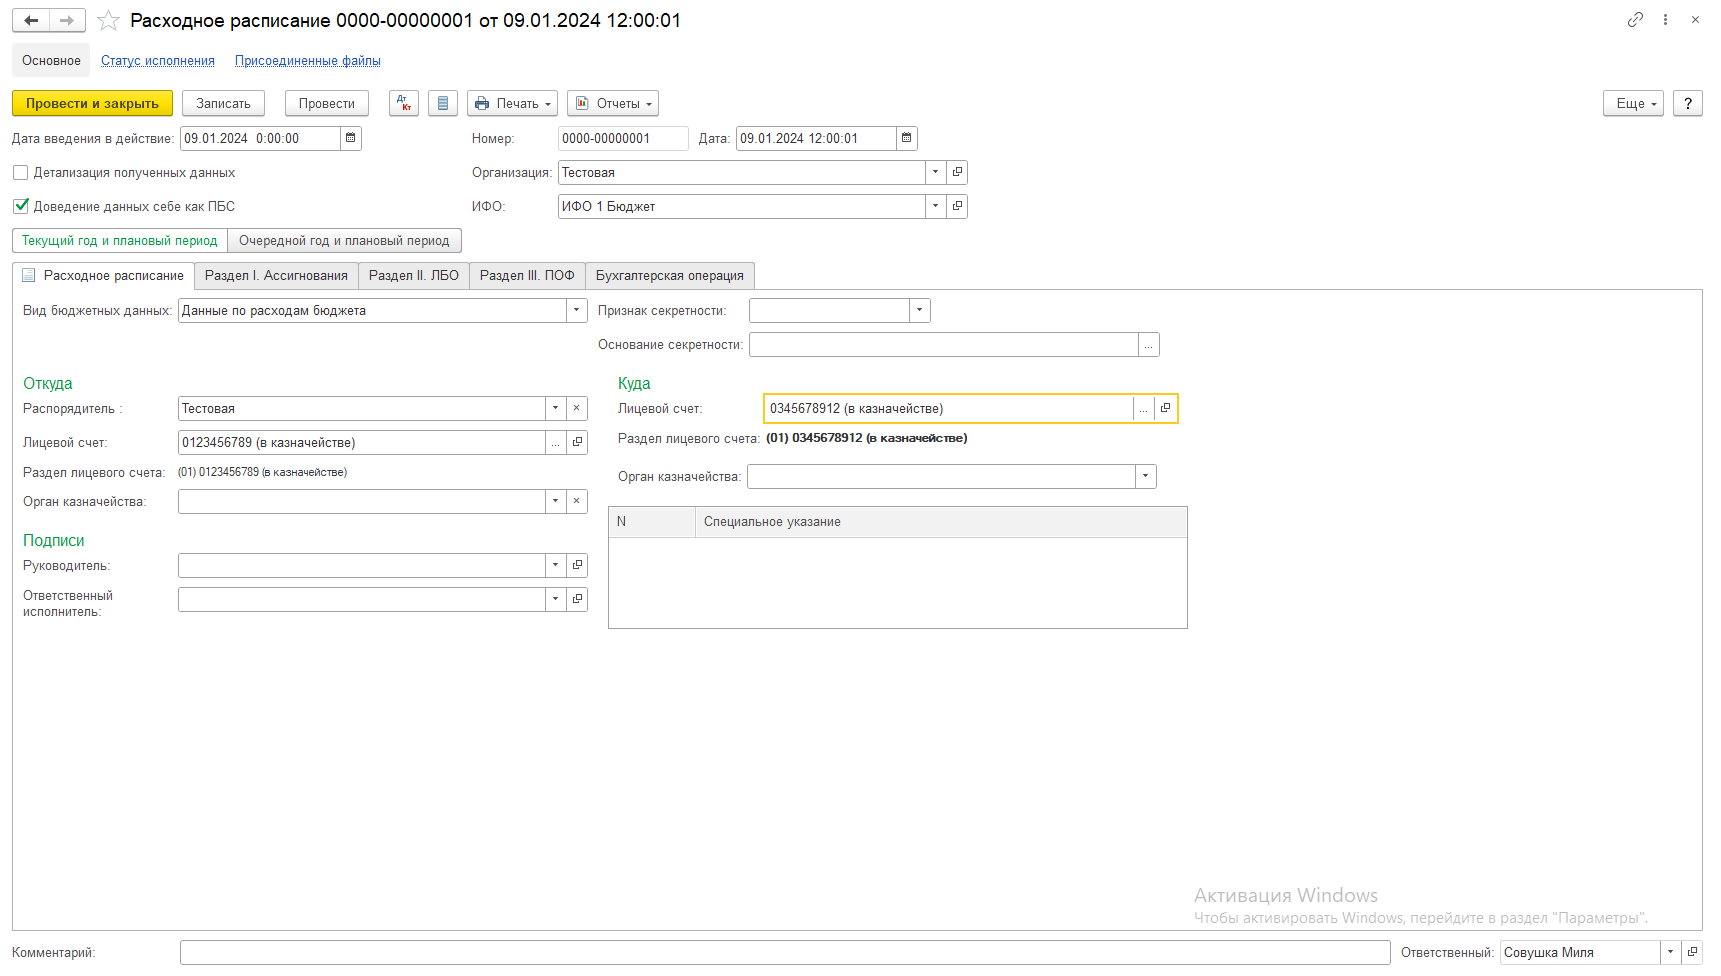Switch to the Основное section
The image size is (1721, 976).
pos(51,60)
